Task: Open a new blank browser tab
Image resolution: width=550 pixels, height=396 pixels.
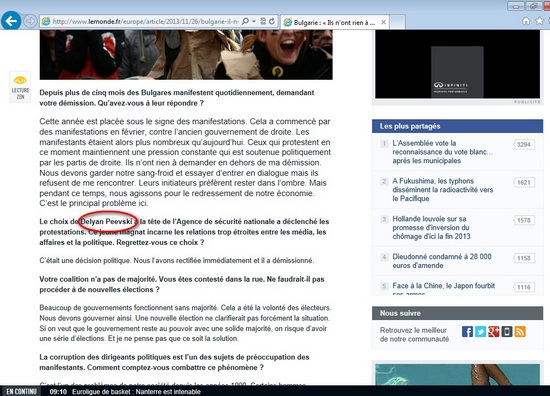Action: [x=397, y=22]
